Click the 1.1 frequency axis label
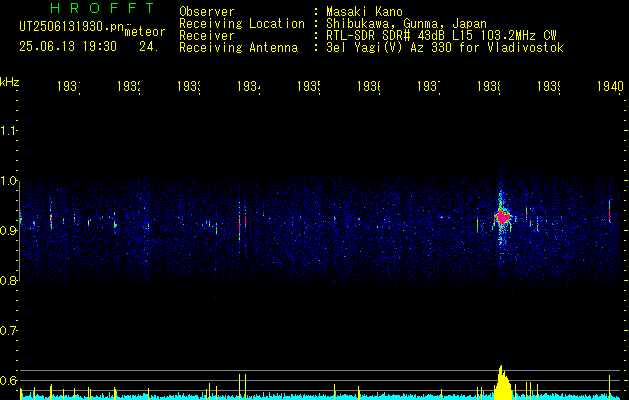Viewport: 629px width, 400px height. click(x=9, y=130)
